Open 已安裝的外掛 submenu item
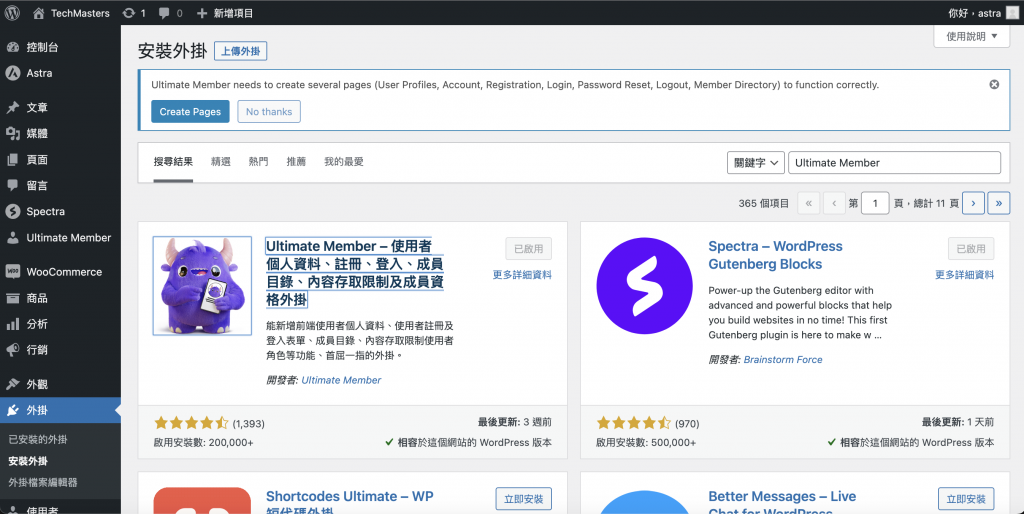 pyautogui.click(x=38, y=440)
